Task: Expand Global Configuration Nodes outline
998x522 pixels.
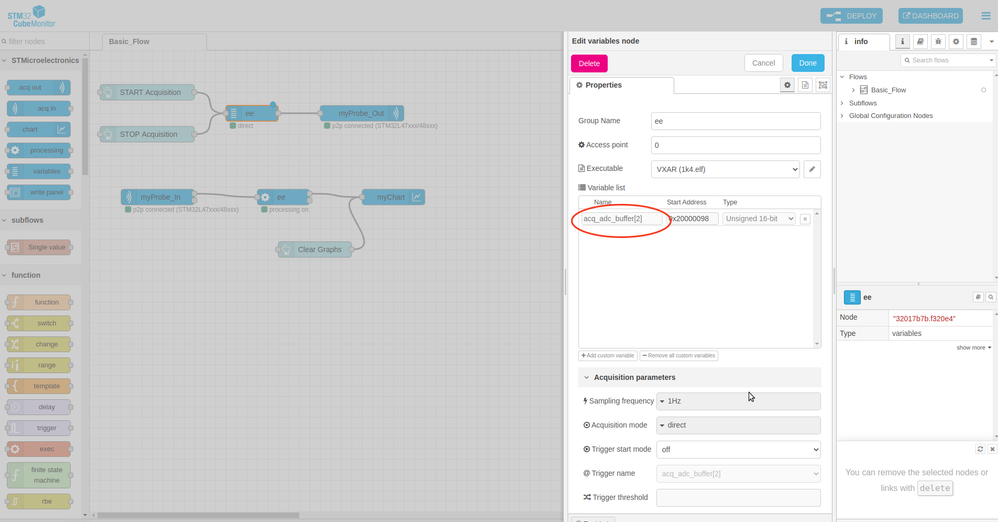Action: click(x=842, y=116)
